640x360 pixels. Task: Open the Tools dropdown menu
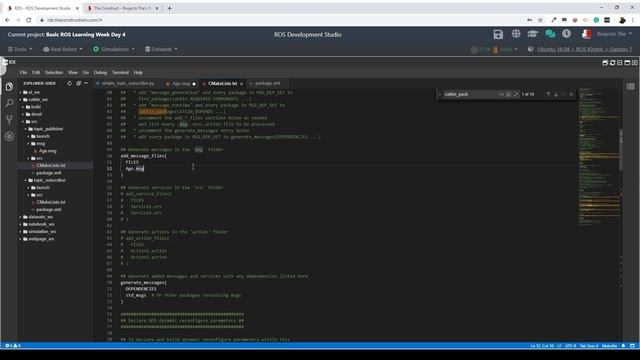pyautogui.click(x=20, y=49)
